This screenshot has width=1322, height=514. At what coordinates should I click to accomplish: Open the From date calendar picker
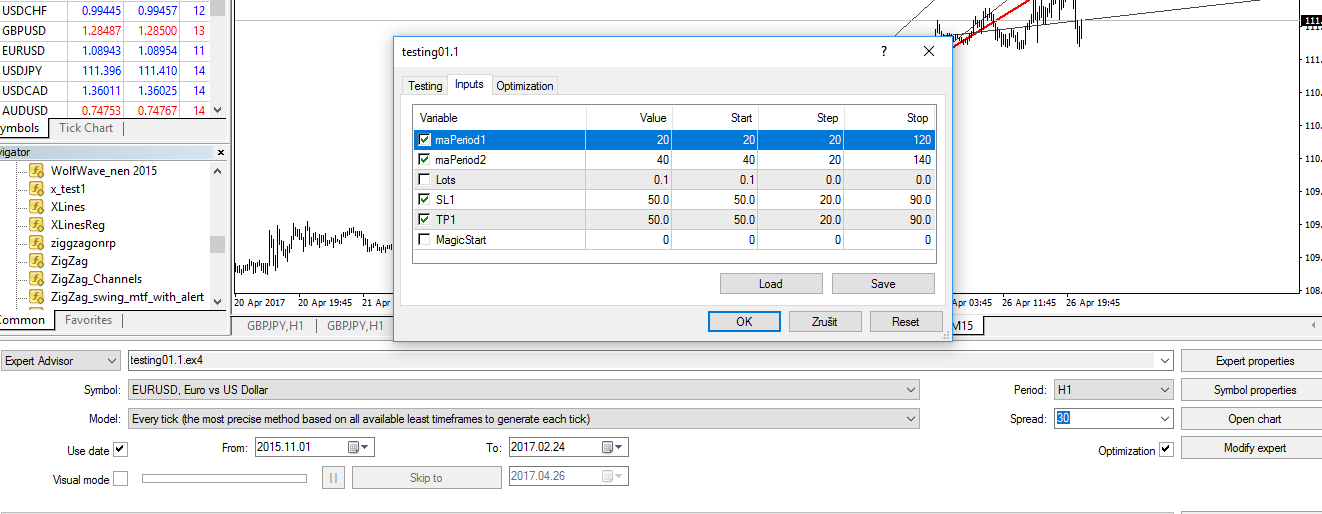353,447
